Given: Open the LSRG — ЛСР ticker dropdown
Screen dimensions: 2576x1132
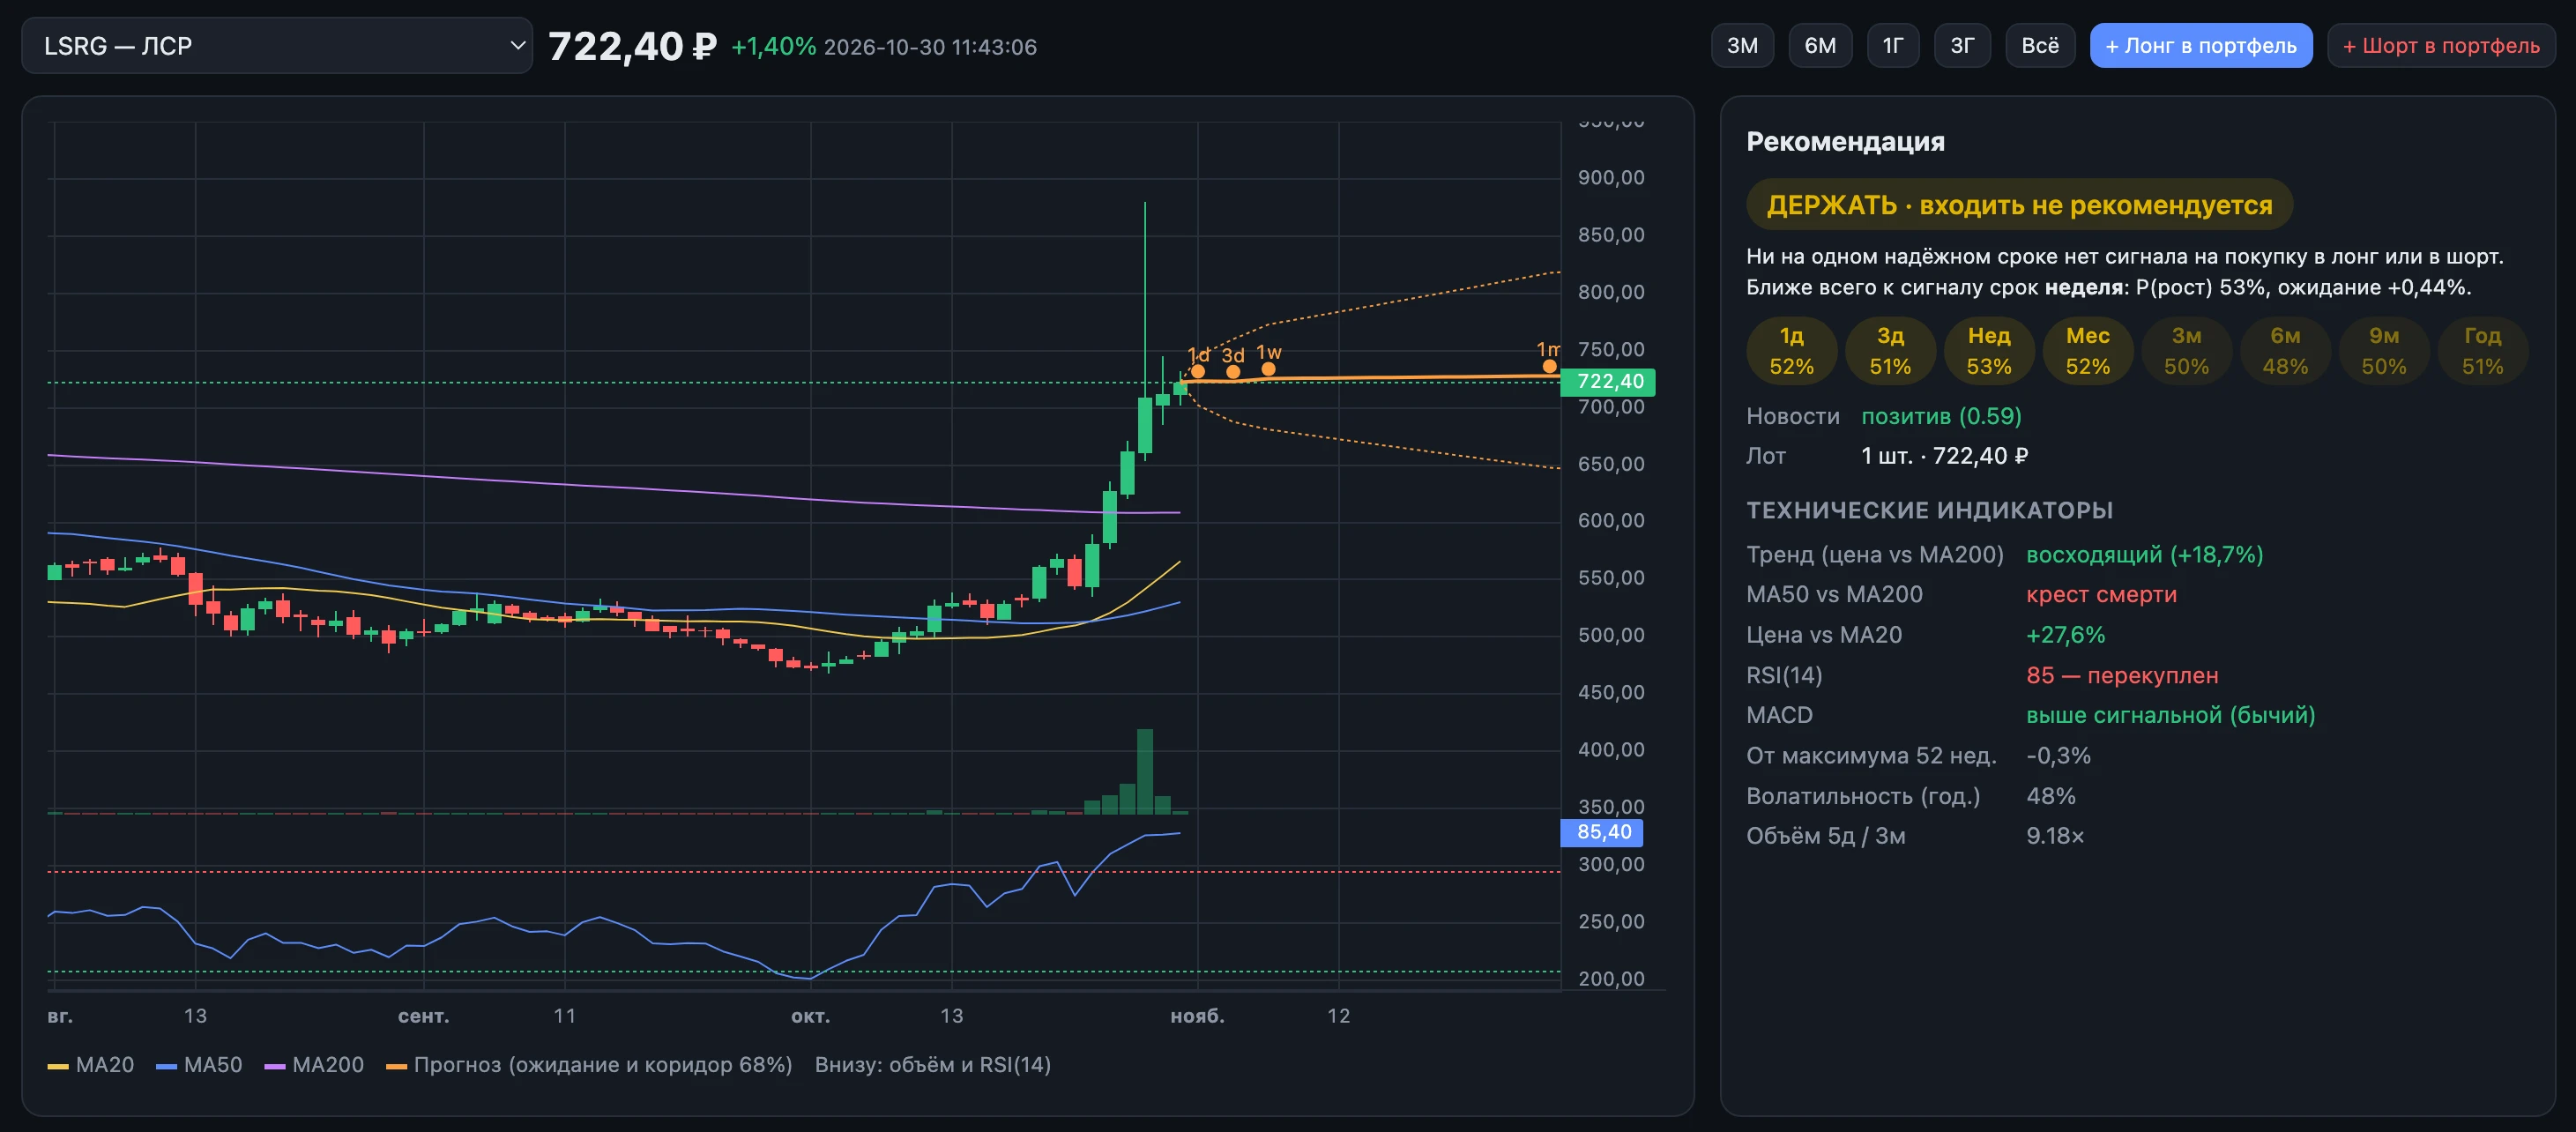Looking at the screenshot, I should [277, 46].
